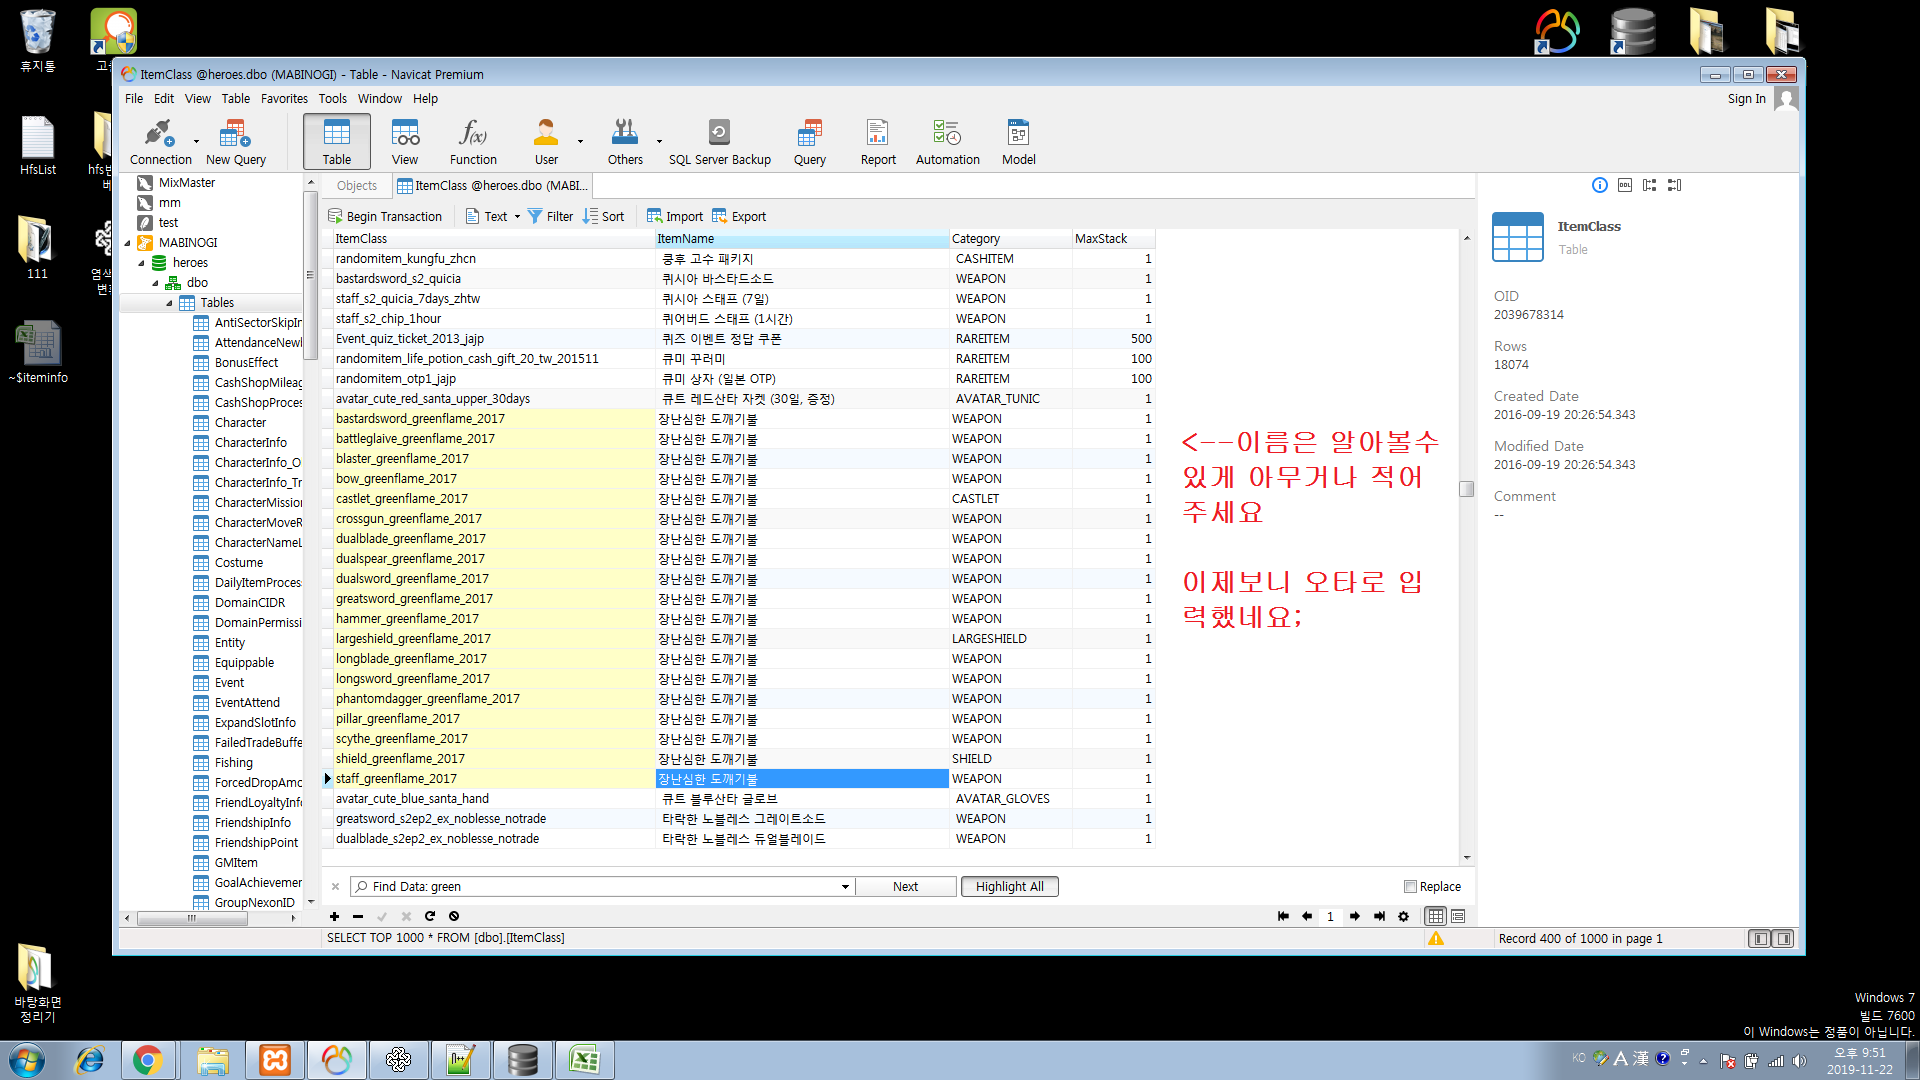
Task: Collapse the heroes database node
Action: [141, 263]
